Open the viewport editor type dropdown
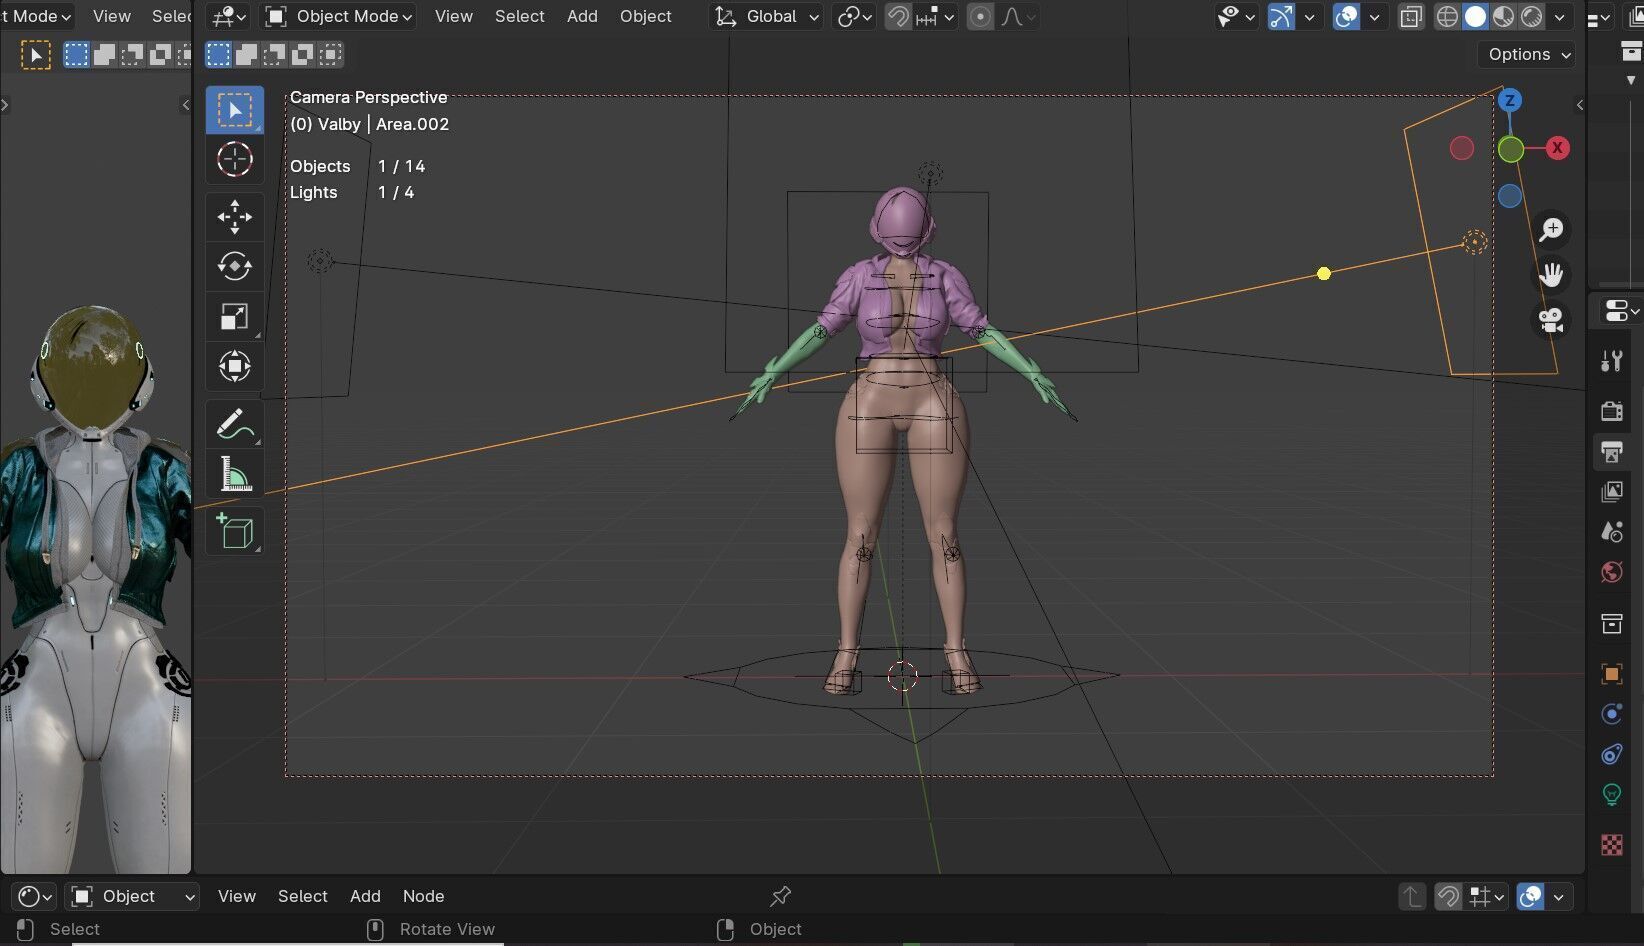The height and width of the screenshot is (946, 1644). pyautogui.click(x=229, y=17)
